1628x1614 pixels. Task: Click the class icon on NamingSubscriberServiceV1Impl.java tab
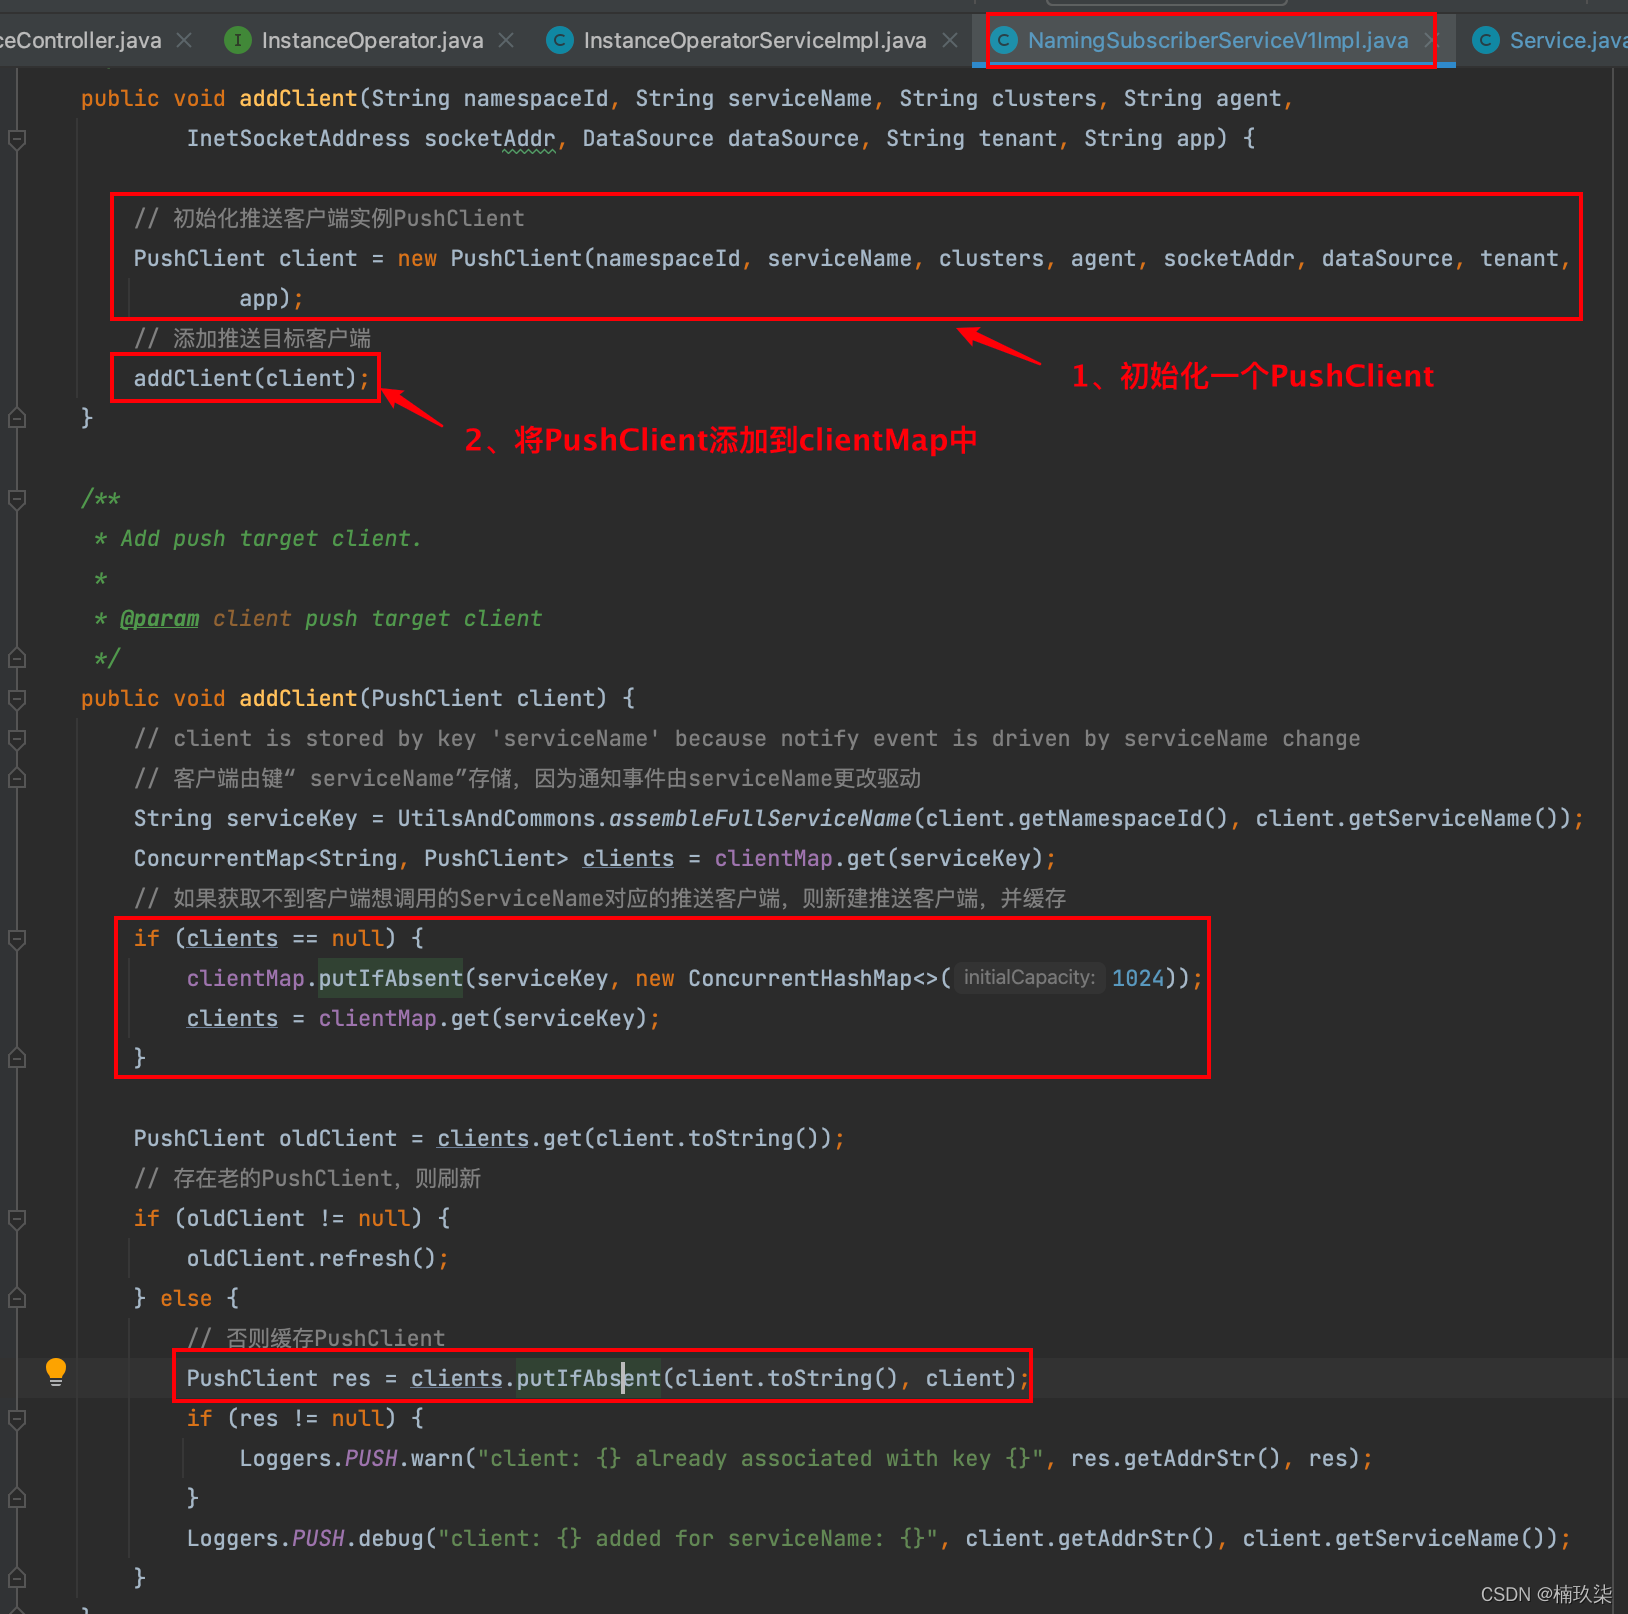coord(1004,40)
